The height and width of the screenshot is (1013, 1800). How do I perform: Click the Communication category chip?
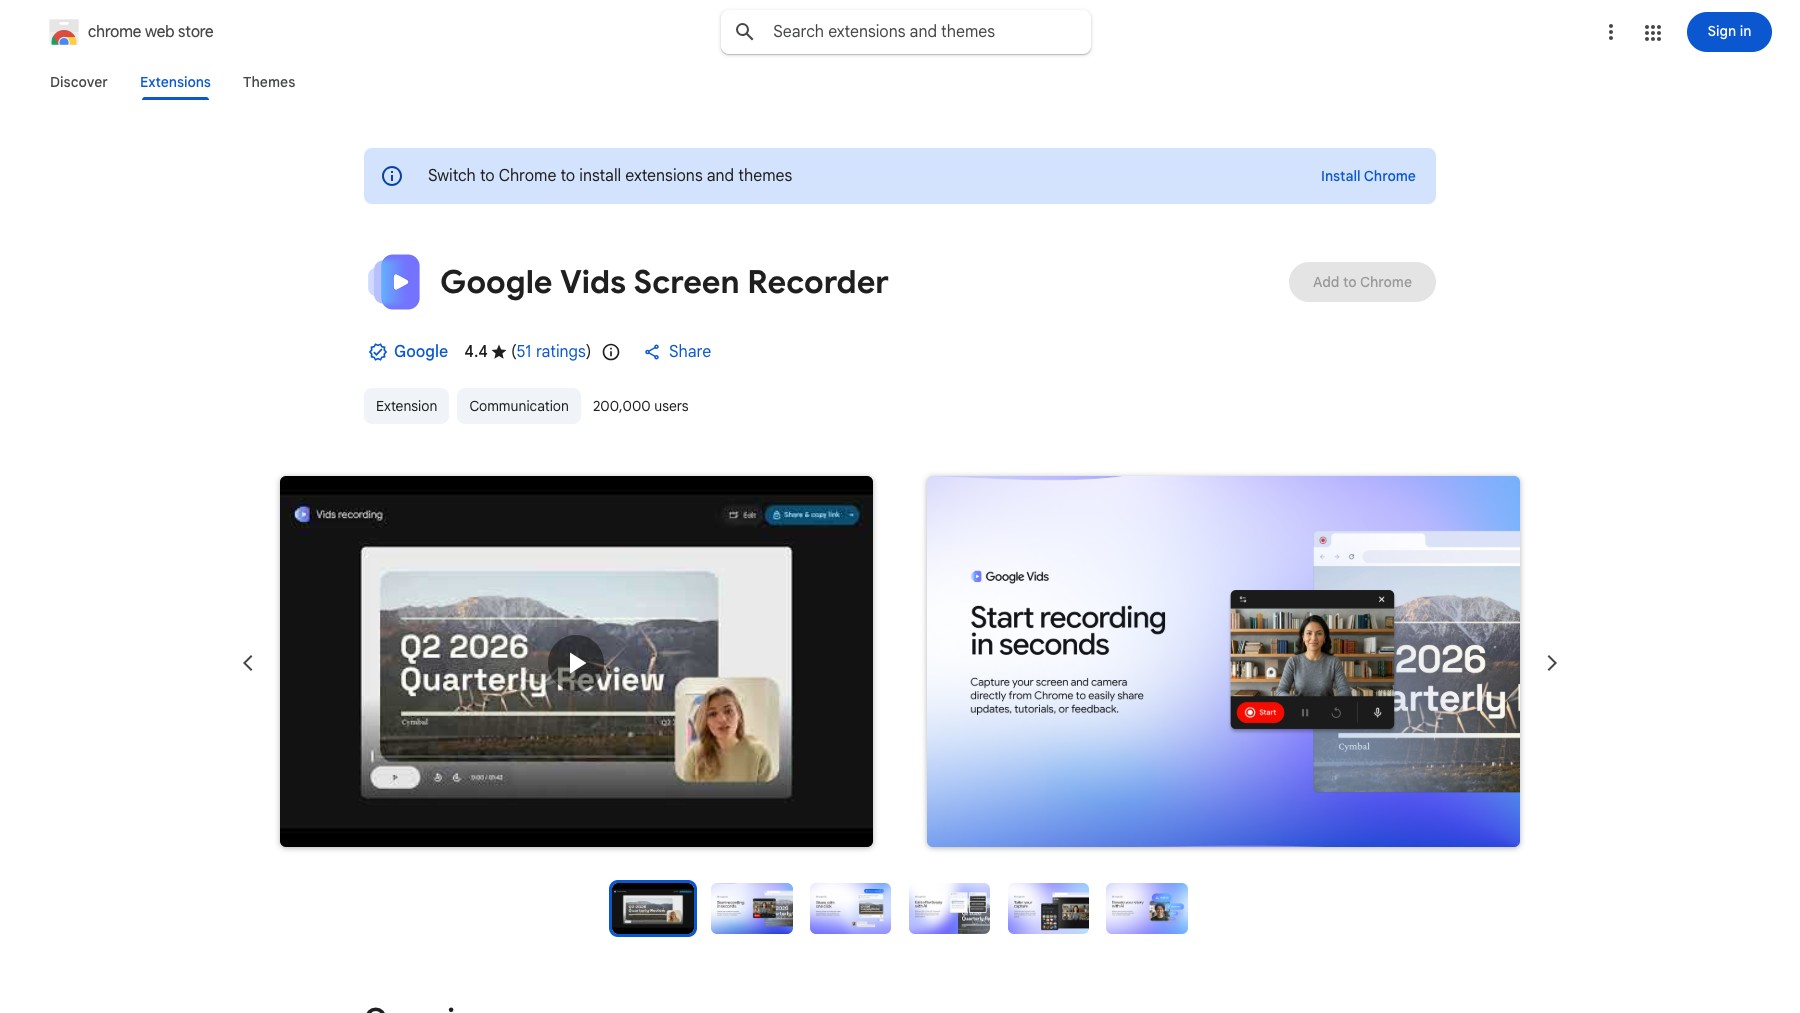519,406
